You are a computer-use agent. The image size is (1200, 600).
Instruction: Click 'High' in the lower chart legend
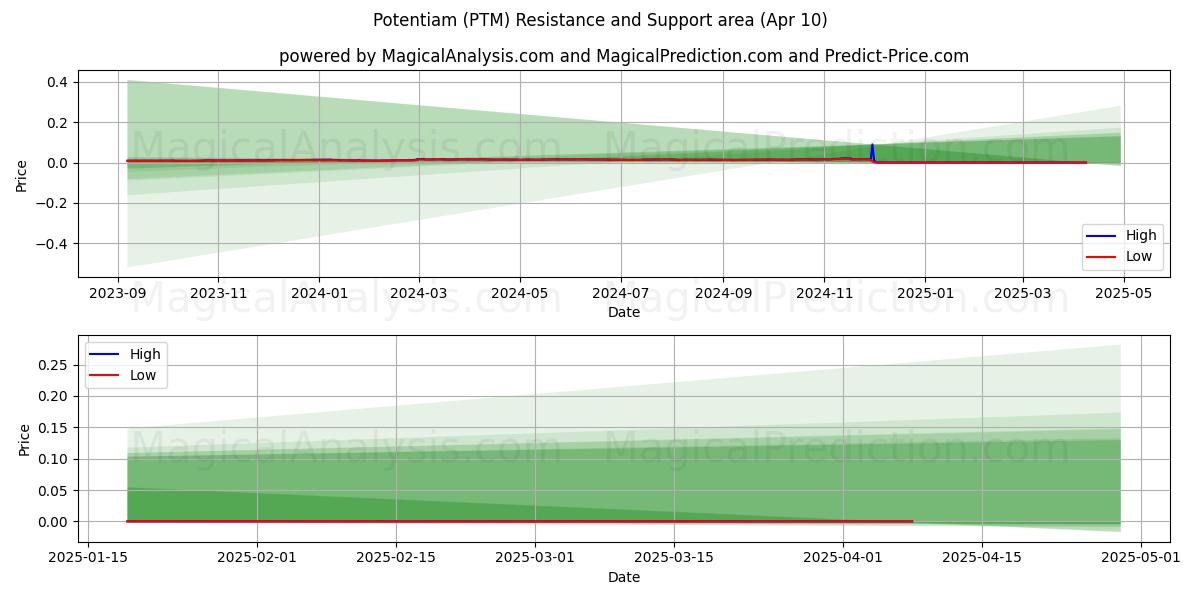145,354
